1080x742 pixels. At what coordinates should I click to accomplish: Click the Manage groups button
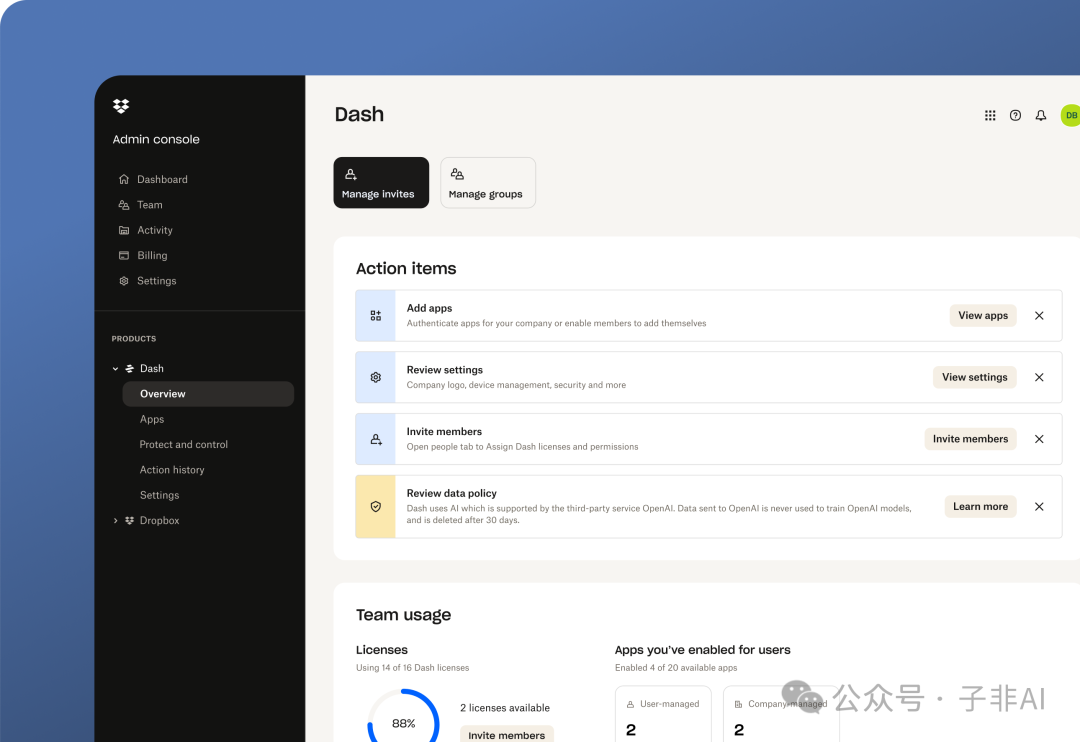488,183
